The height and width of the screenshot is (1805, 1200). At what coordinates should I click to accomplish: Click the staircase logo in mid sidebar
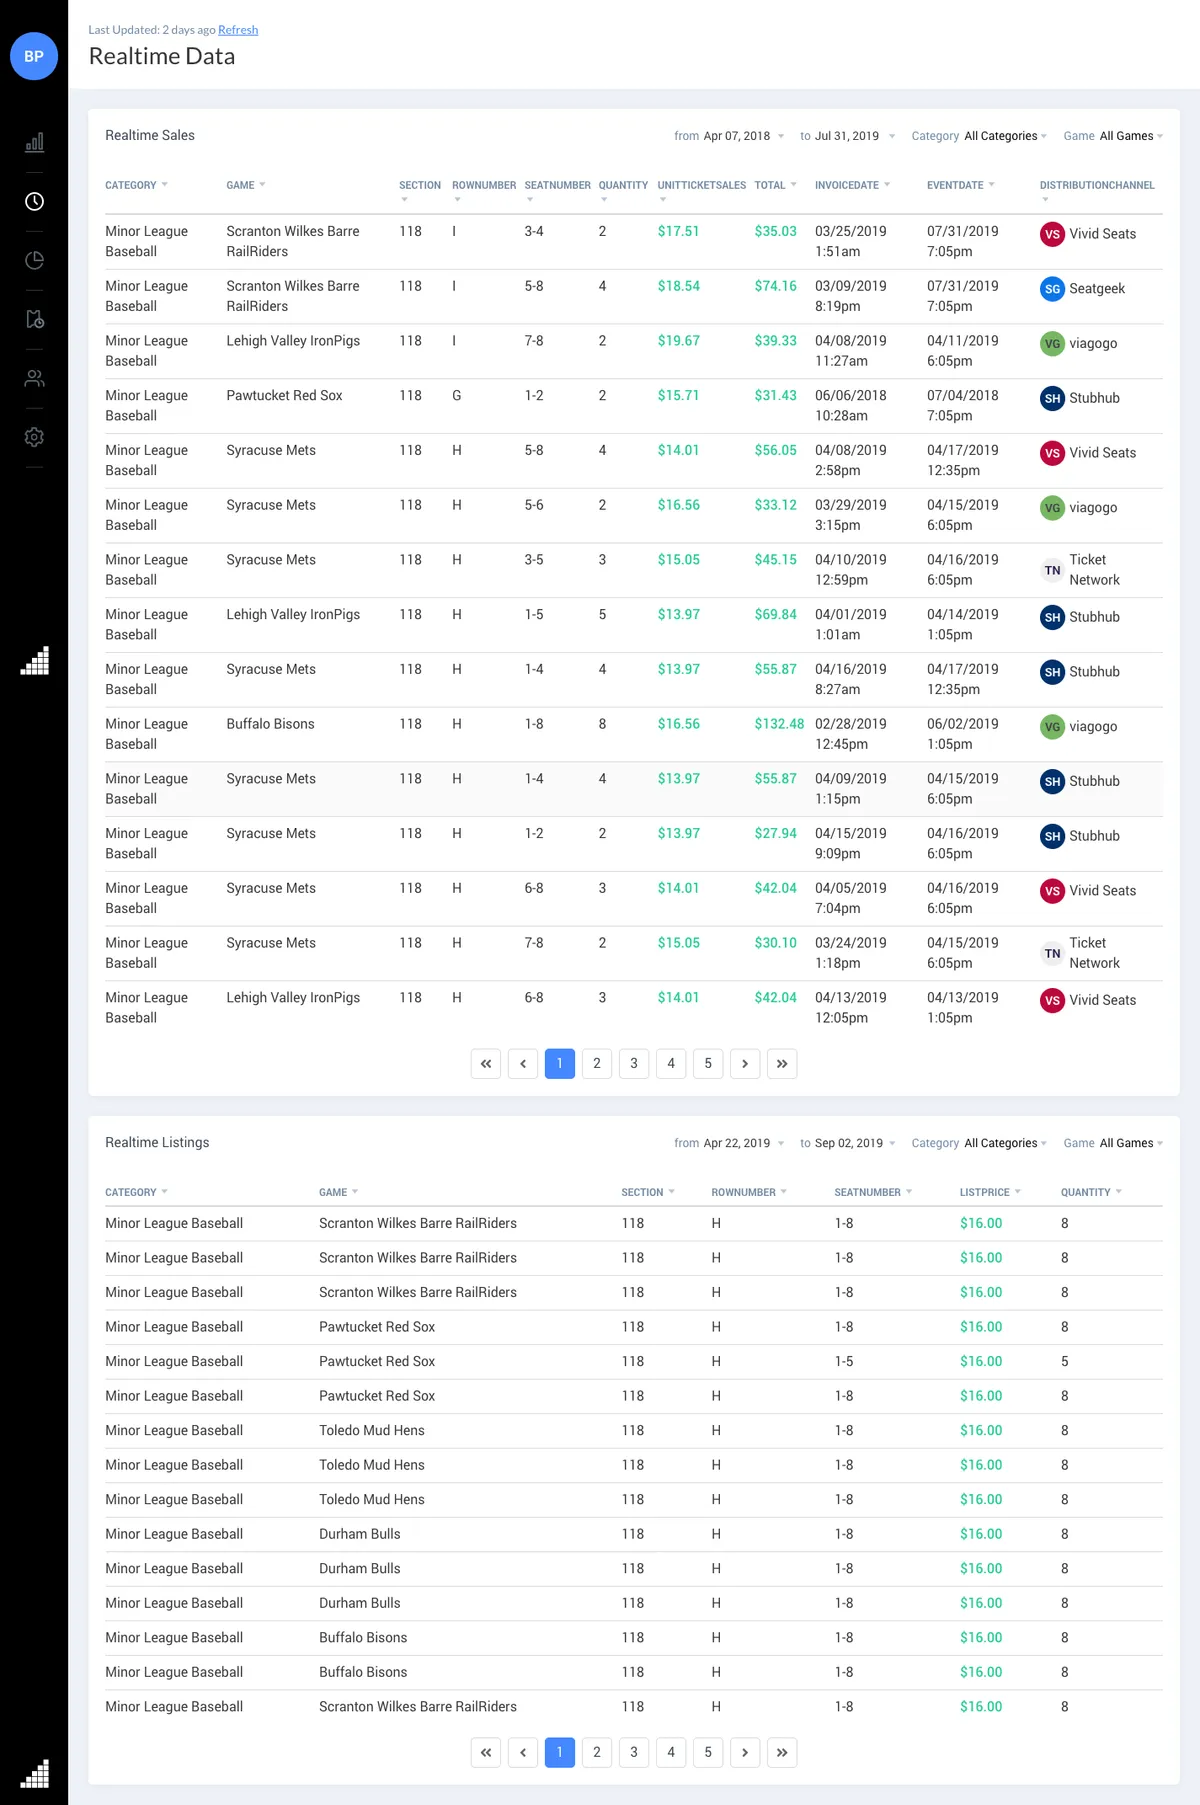(x=35, y=661)
